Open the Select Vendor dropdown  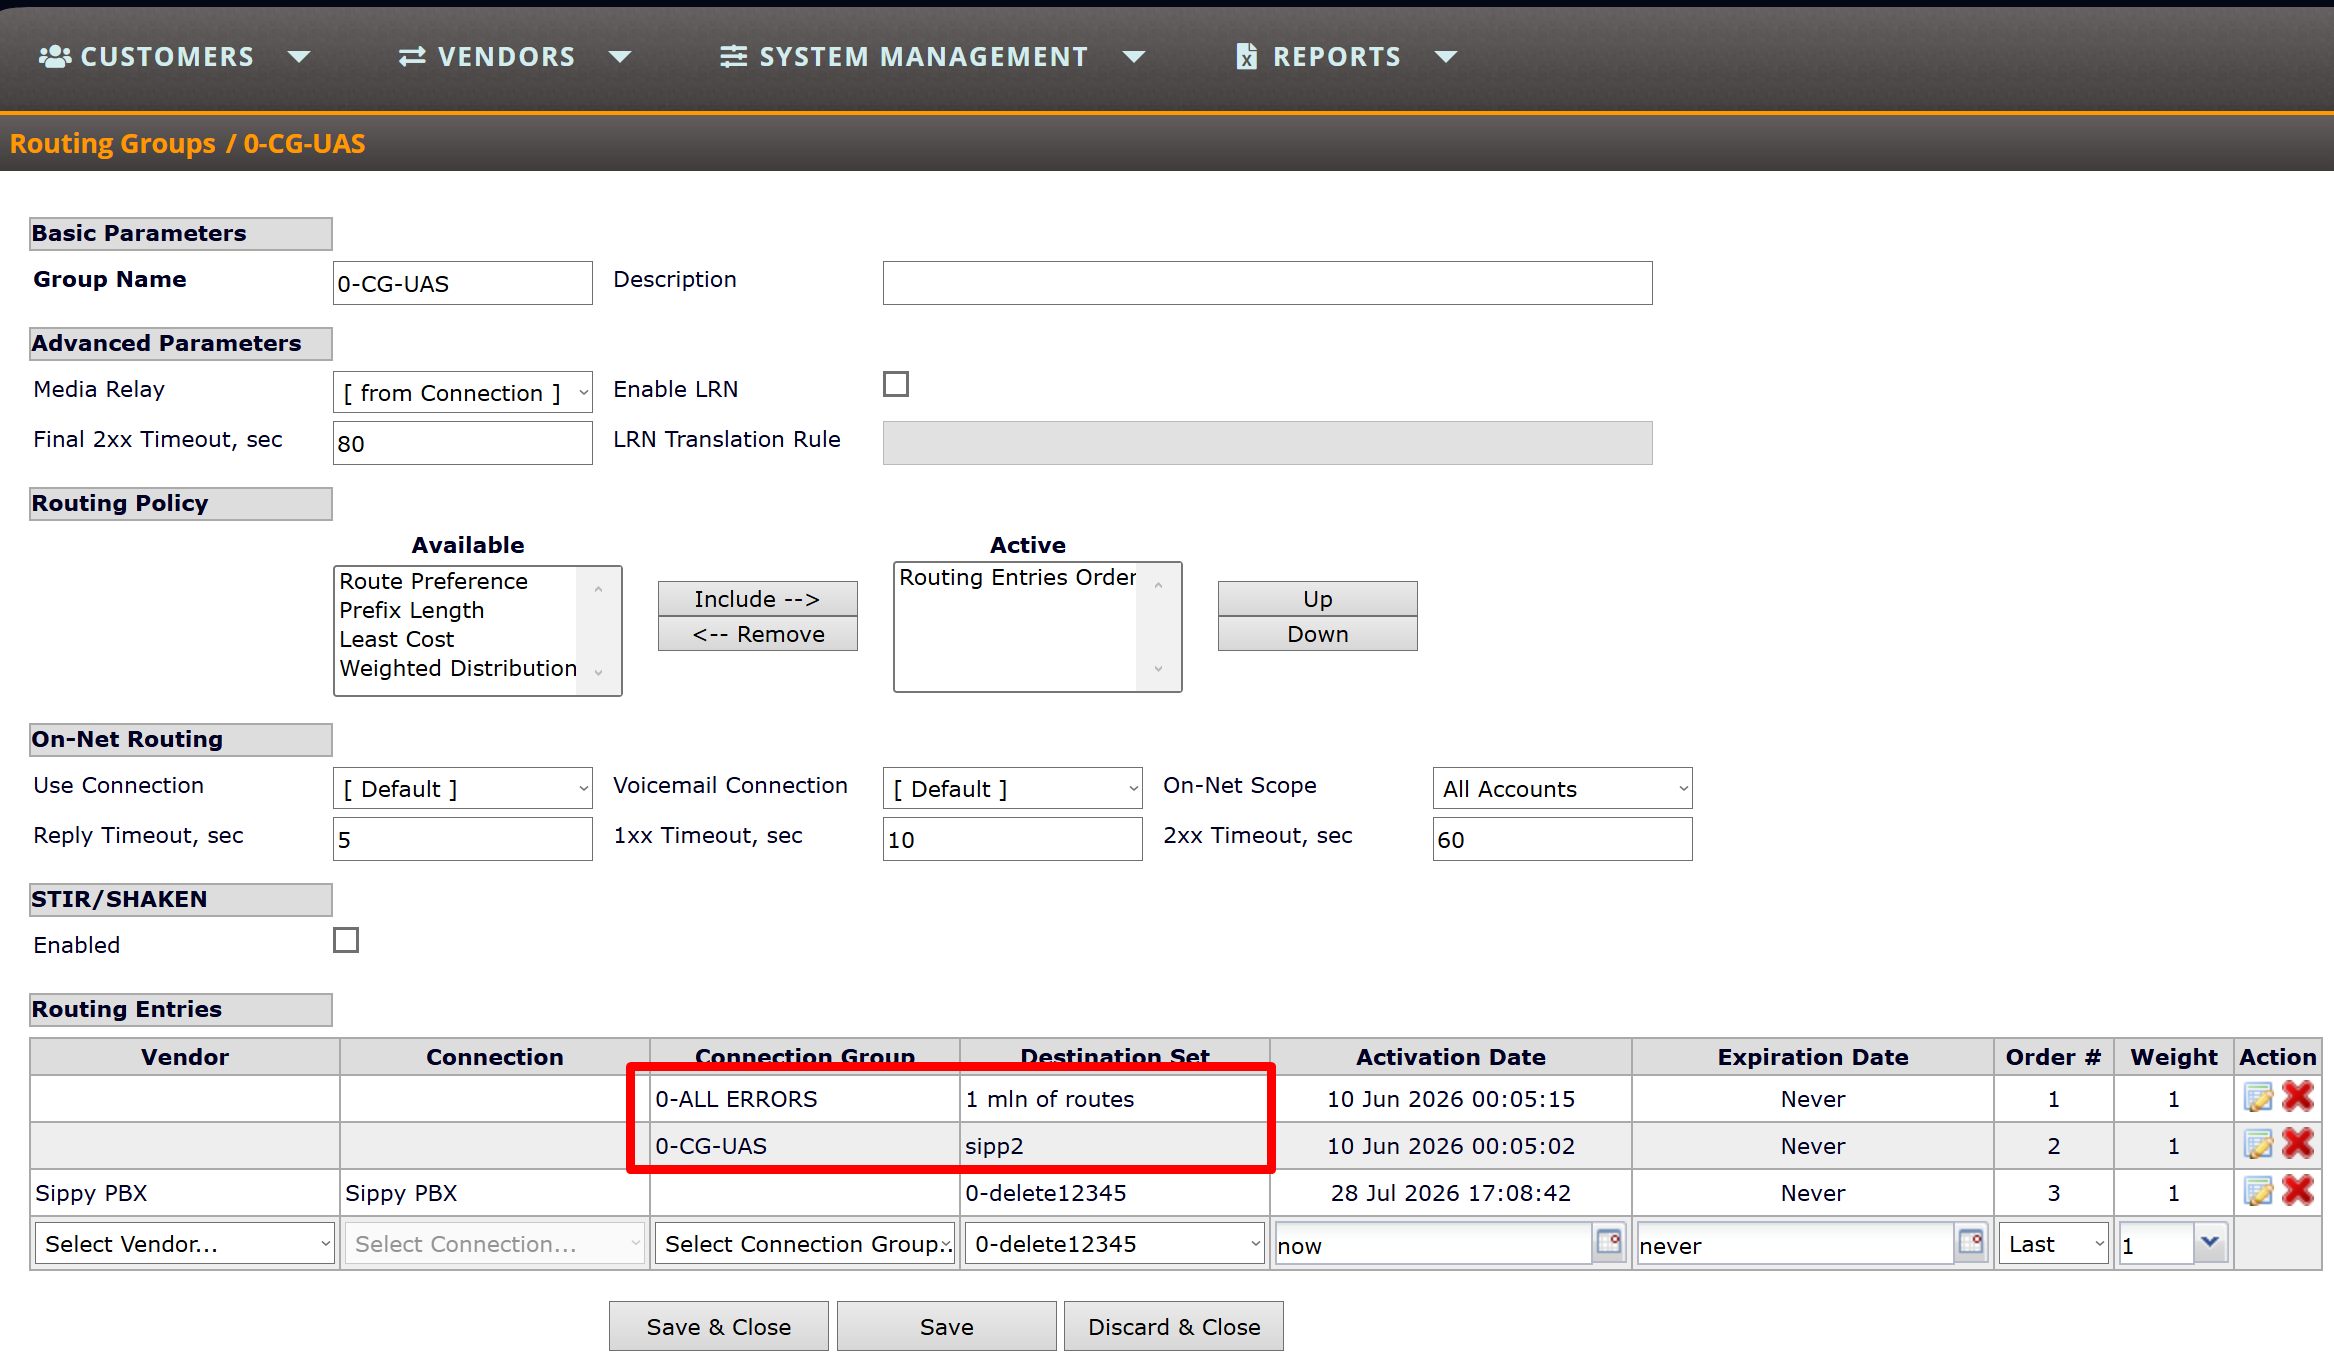pyautogui.click(x=185, y=1243)
